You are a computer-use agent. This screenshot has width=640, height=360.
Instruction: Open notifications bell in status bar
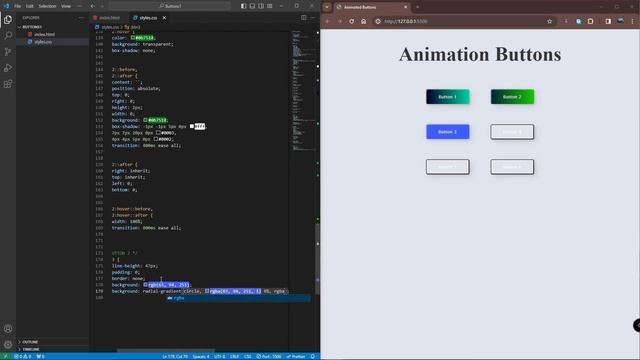[313, 356]
